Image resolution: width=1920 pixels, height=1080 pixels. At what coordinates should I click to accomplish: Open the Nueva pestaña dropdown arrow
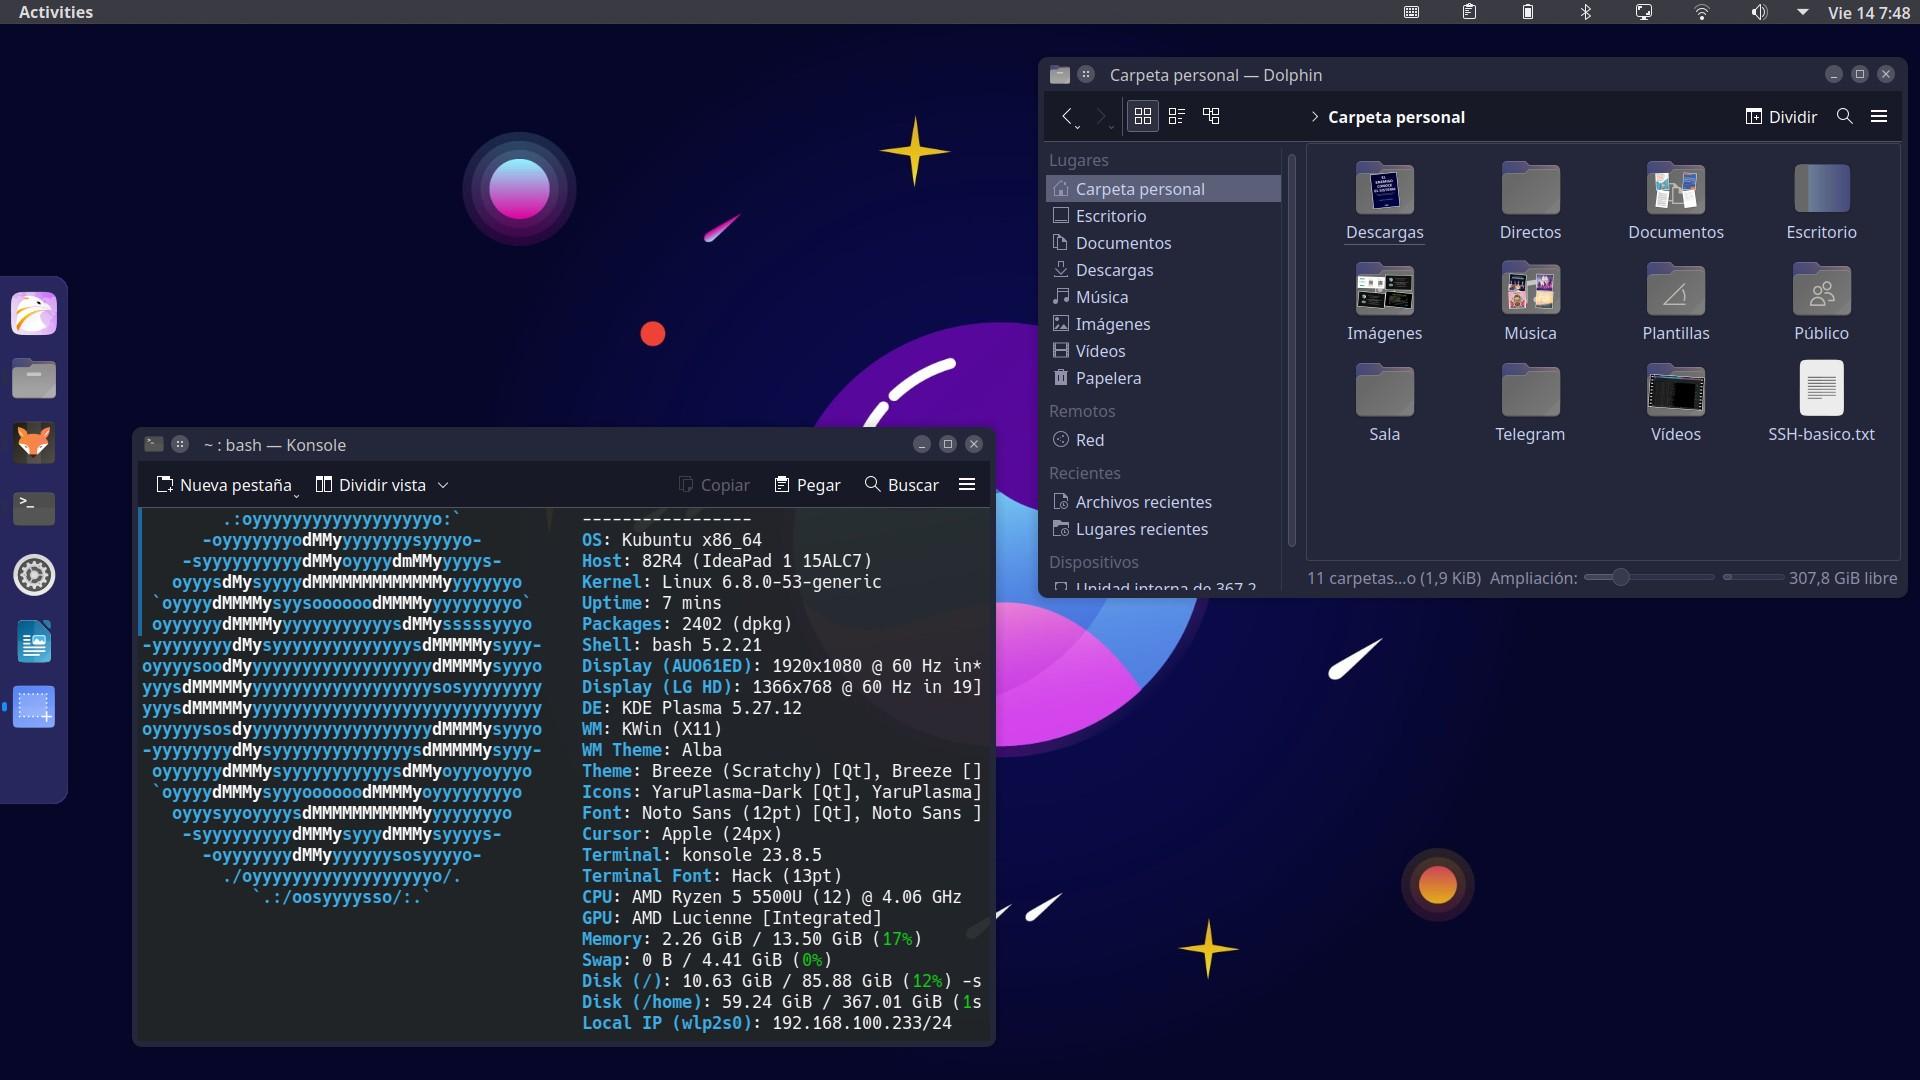[296, 494]
